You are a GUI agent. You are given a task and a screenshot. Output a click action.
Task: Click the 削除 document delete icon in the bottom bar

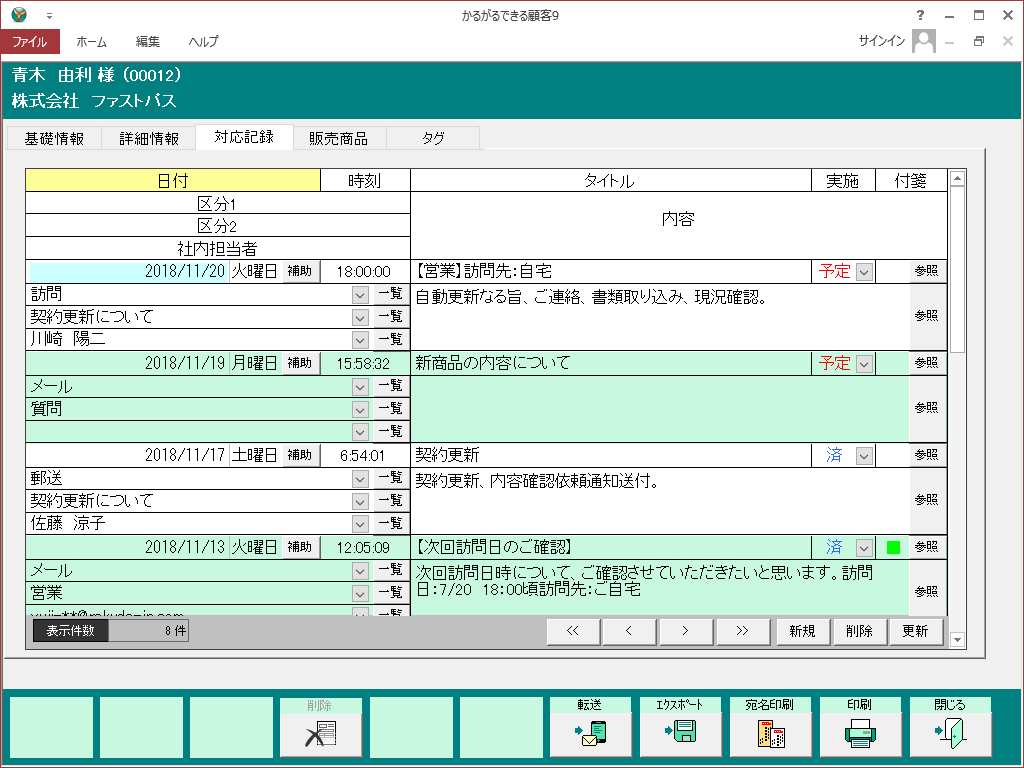pyautogui.click(x=321, y=734)
